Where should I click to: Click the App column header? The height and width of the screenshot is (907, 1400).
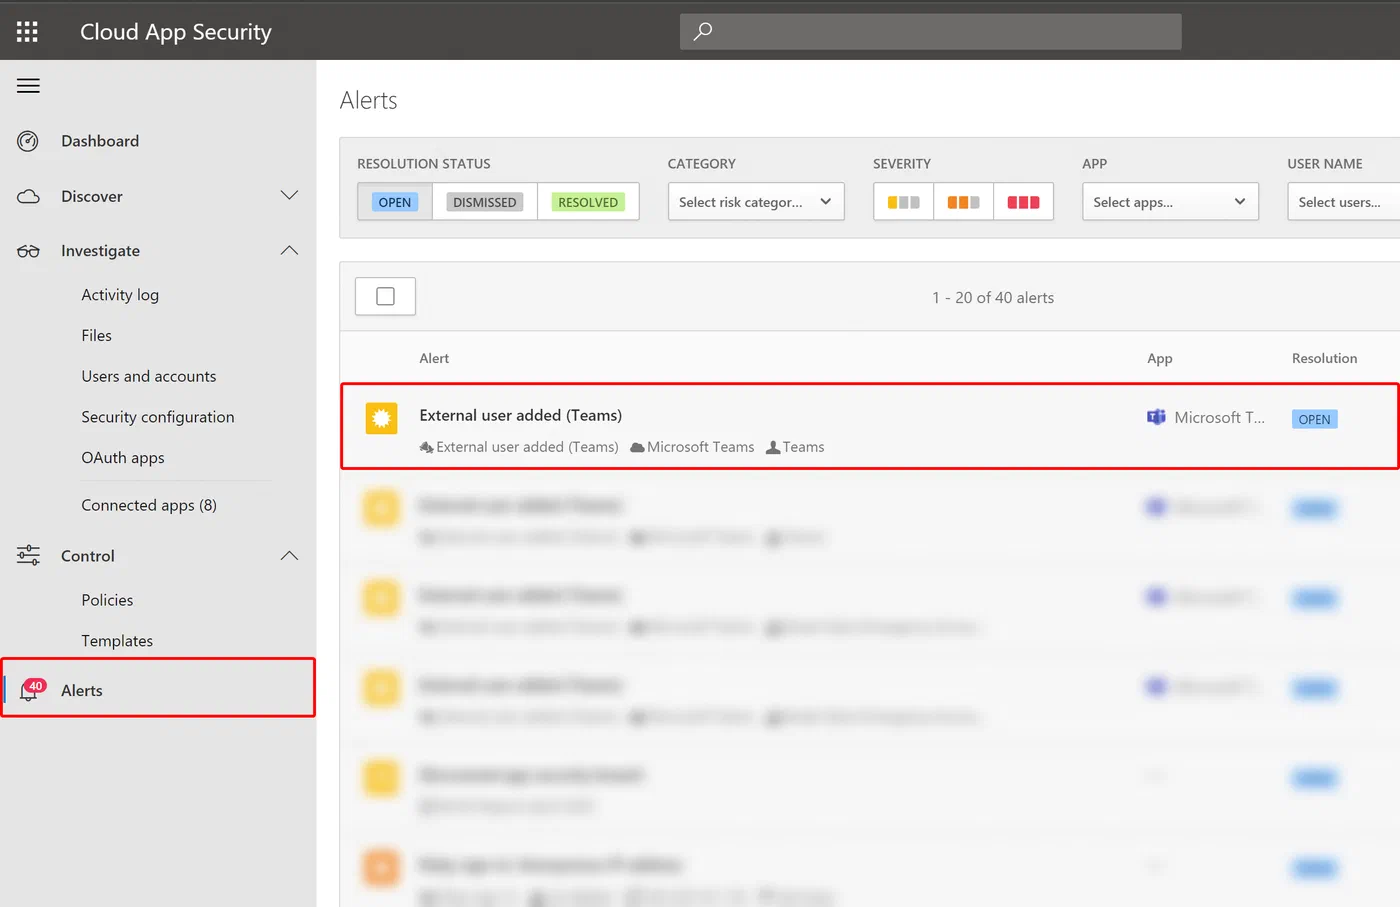coord(1159,358)
